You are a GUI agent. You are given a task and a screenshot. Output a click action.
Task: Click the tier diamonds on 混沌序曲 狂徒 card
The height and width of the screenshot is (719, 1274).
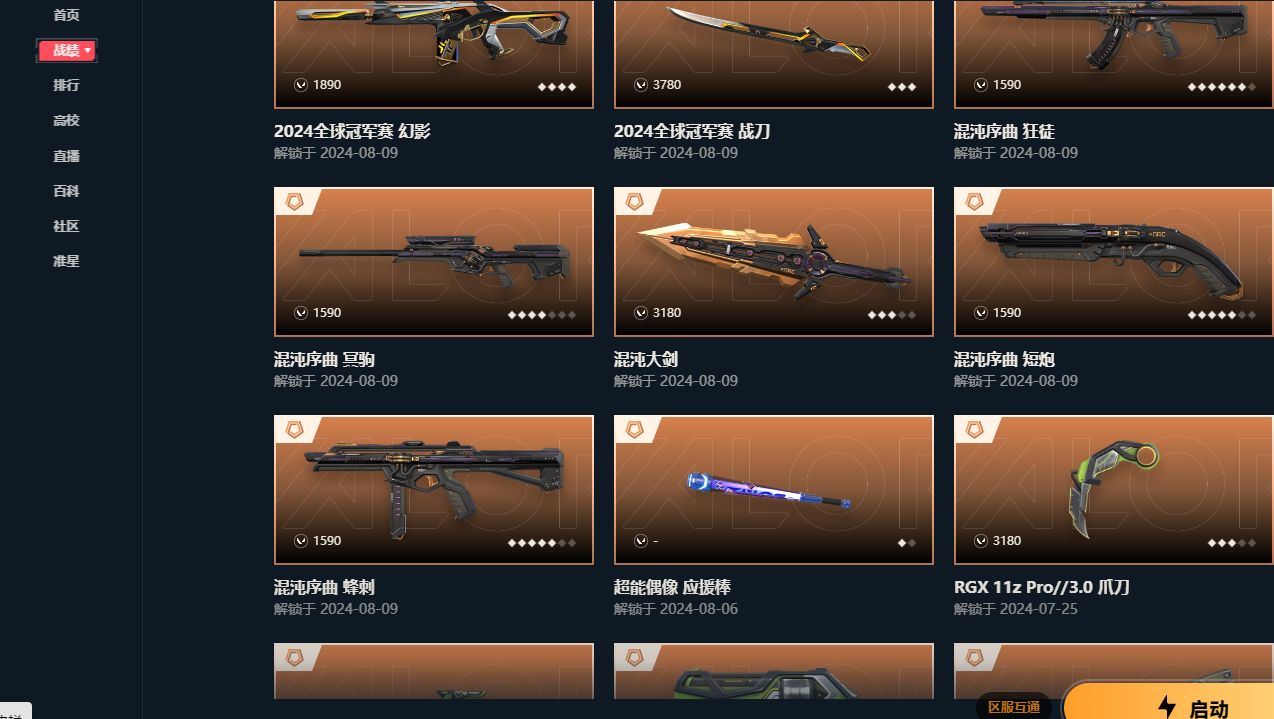[x=1221, y=87]
